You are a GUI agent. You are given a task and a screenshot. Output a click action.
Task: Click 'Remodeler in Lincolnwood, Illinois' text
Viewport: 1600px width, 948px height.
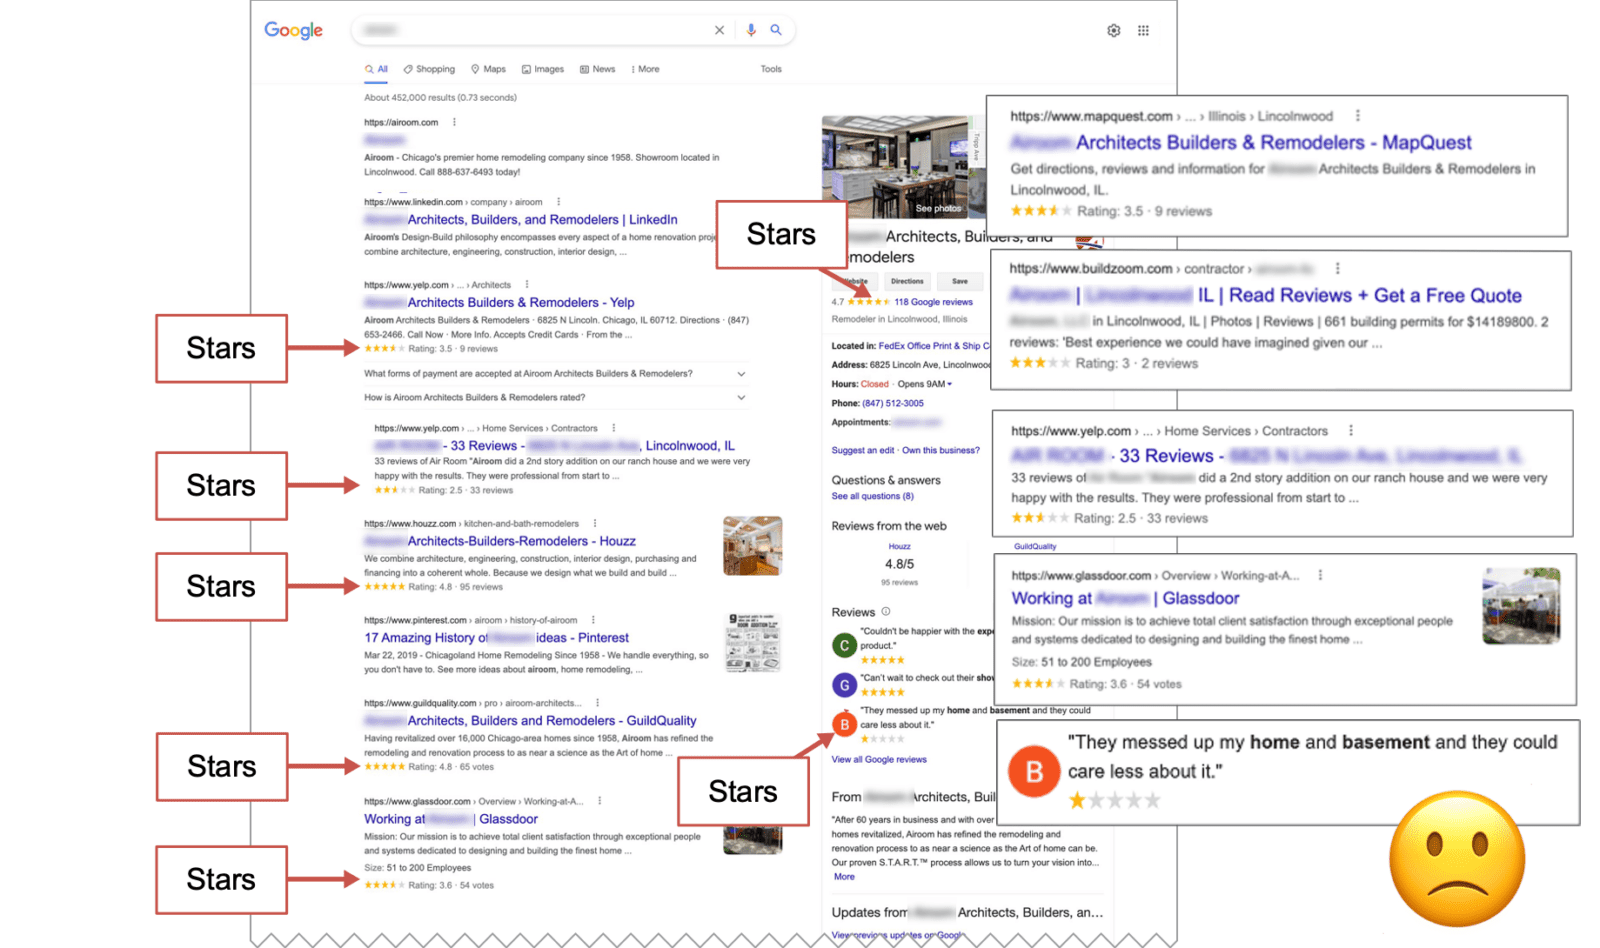click(x=900, y=320)
